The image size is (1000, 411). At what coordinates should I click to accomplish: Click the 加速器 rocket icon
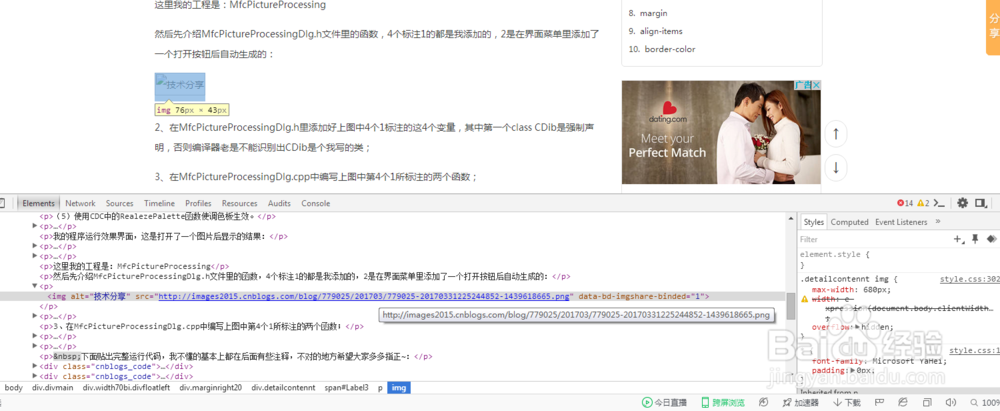(788, 403)
